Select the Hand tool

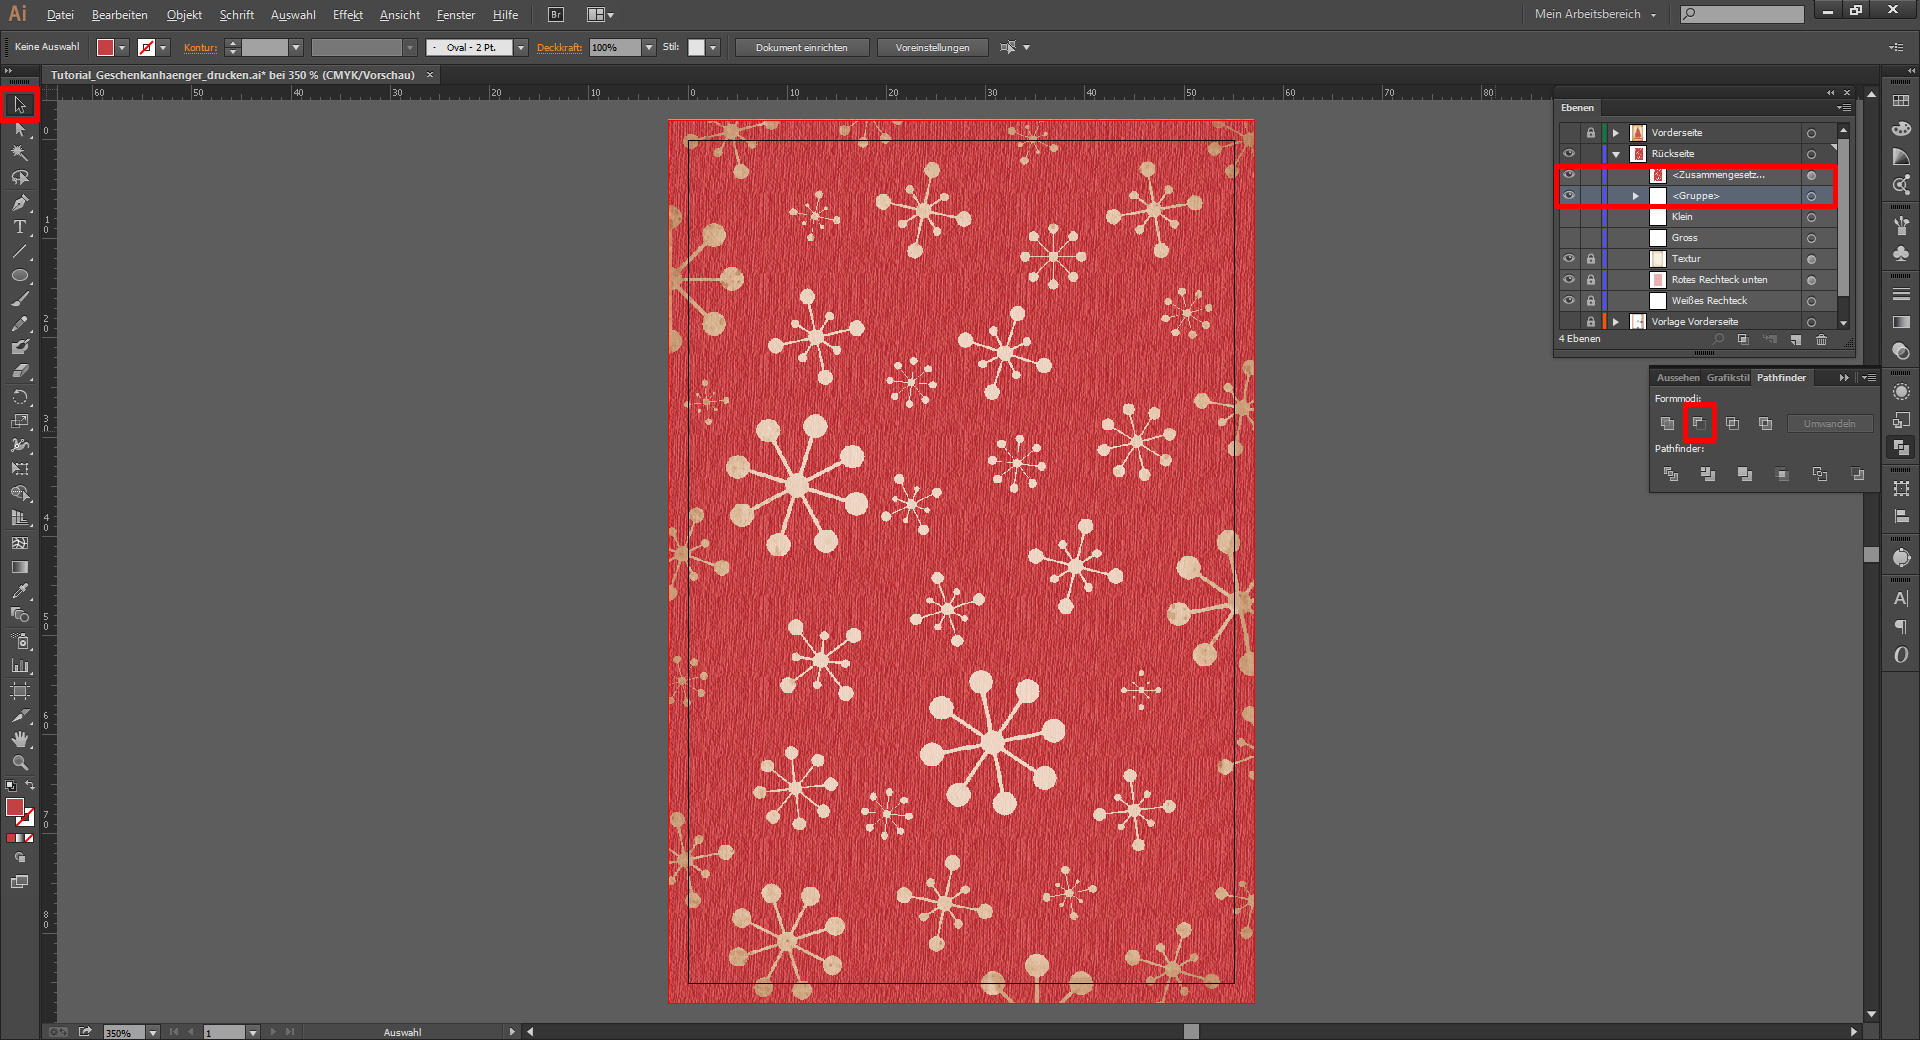19,739
